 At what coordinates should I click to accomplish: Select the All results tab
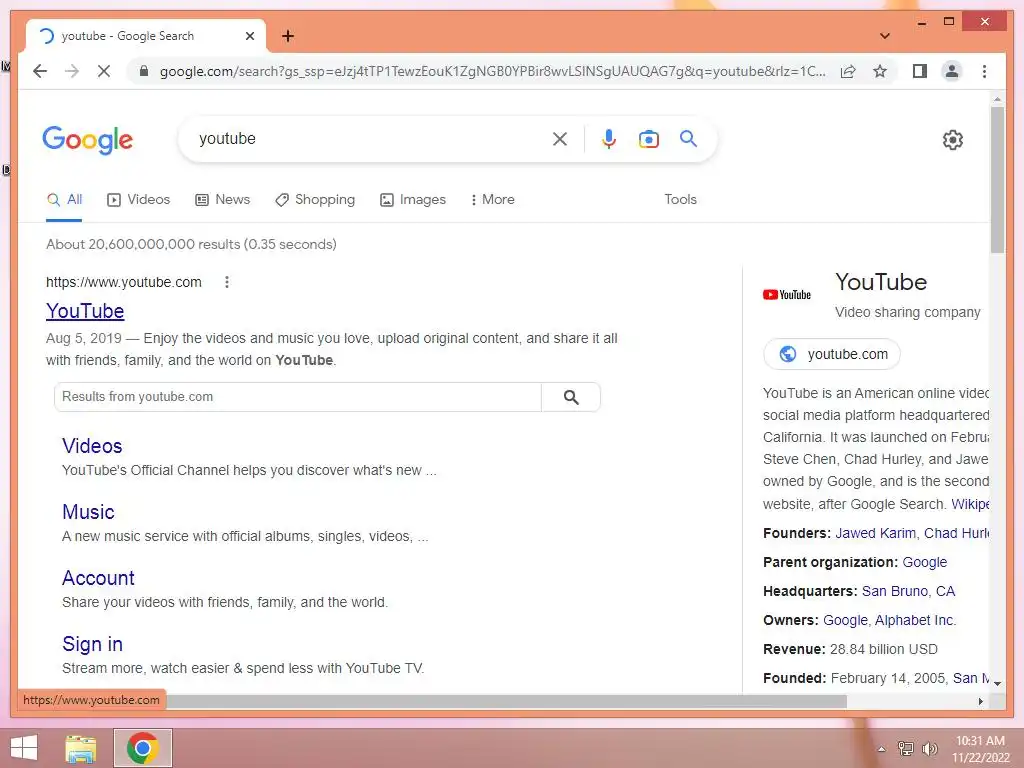coord(65,200)
